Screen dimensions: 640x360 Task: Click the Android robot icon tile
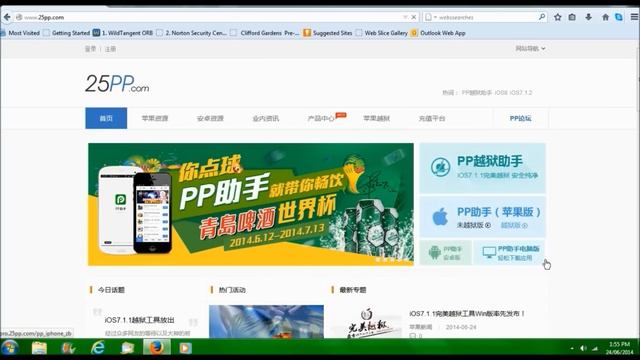pos(435,253)
